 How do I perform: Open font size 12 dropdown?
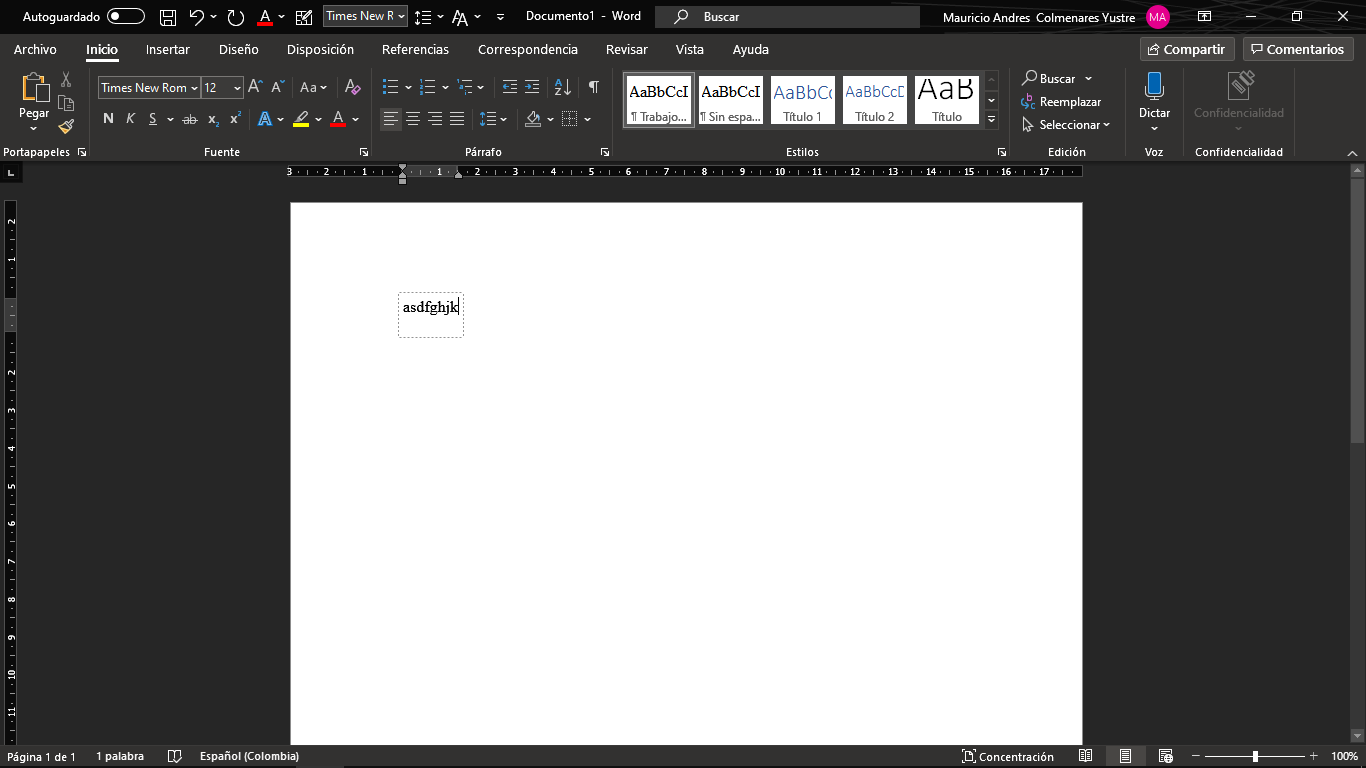[x=237, y=88]
